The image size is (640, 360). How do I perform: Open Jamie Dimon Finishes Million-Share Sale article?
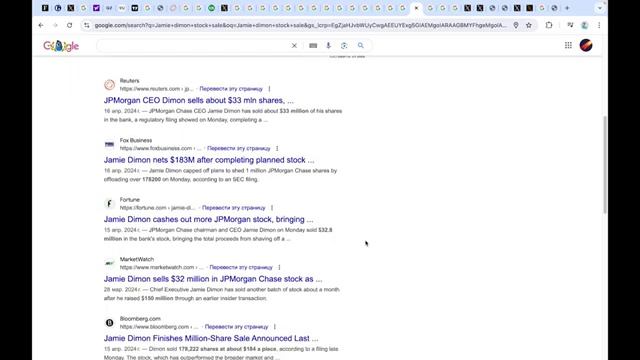[211, 338]
